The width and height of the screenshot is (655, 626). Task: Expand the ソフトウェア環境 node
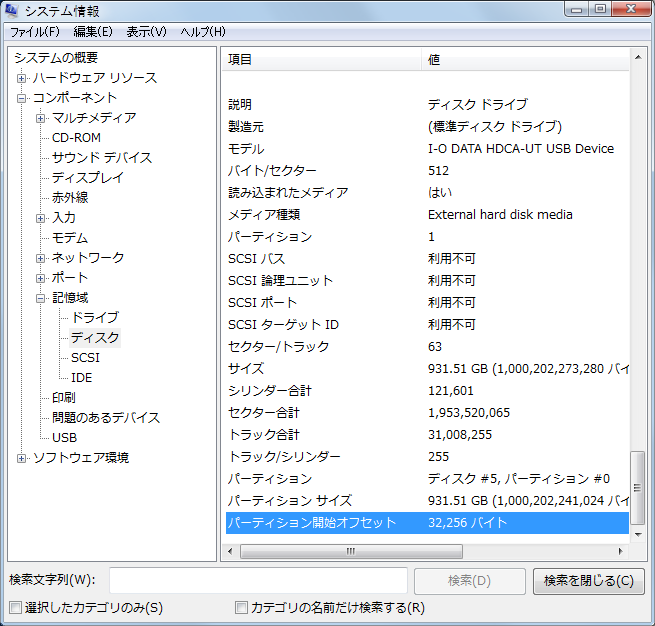(21, 458)
